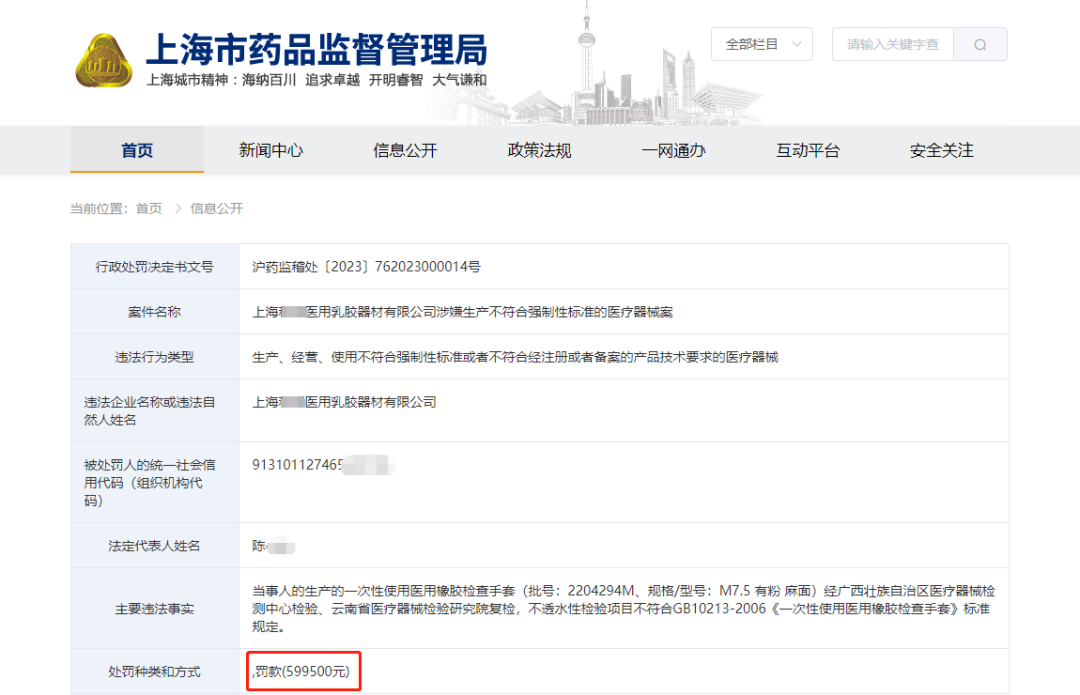This screenshot has height=695, width=1080.
Task: Switch to the 信息公开 navigation tab
Action: tap(405, 150)
